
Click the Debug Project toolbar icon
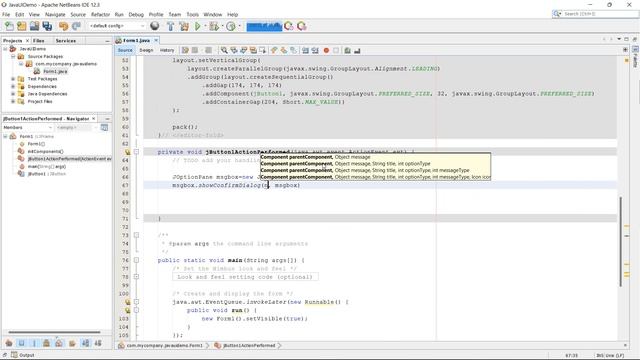[x=213, y=26]
